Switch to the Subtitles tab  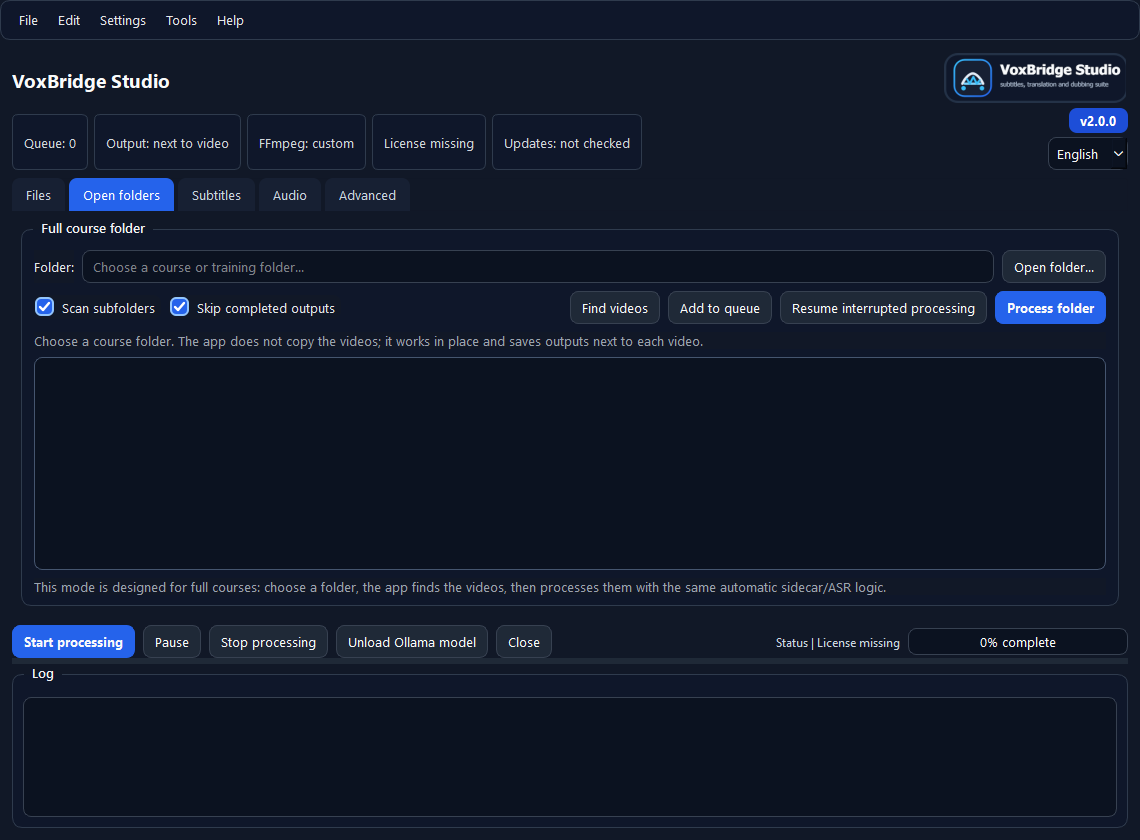point(216,195)
